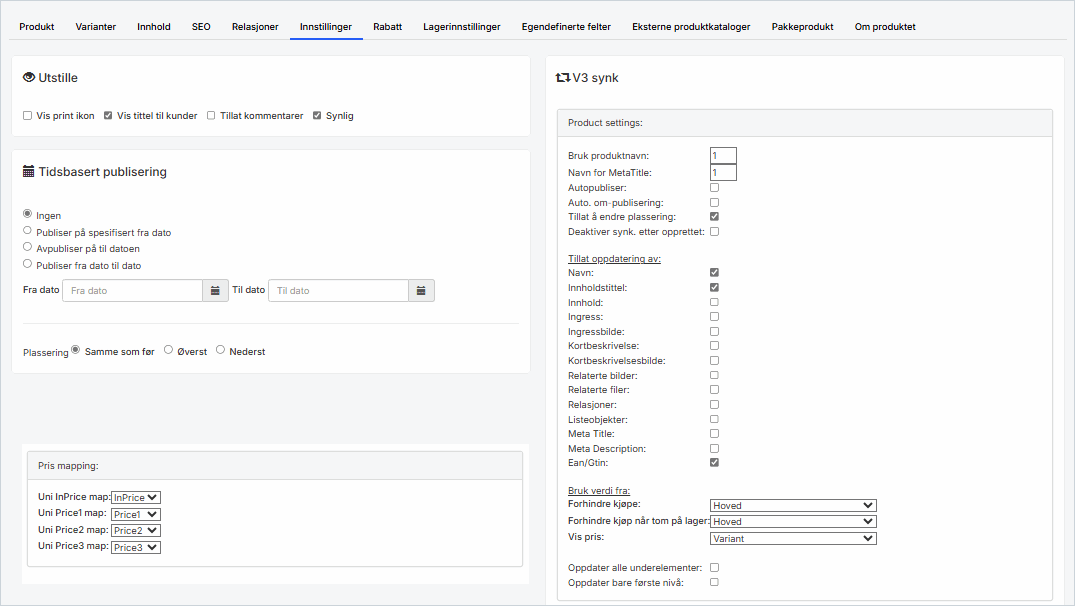Open the Forhindre kjøpe dropdown

point(792,506)
